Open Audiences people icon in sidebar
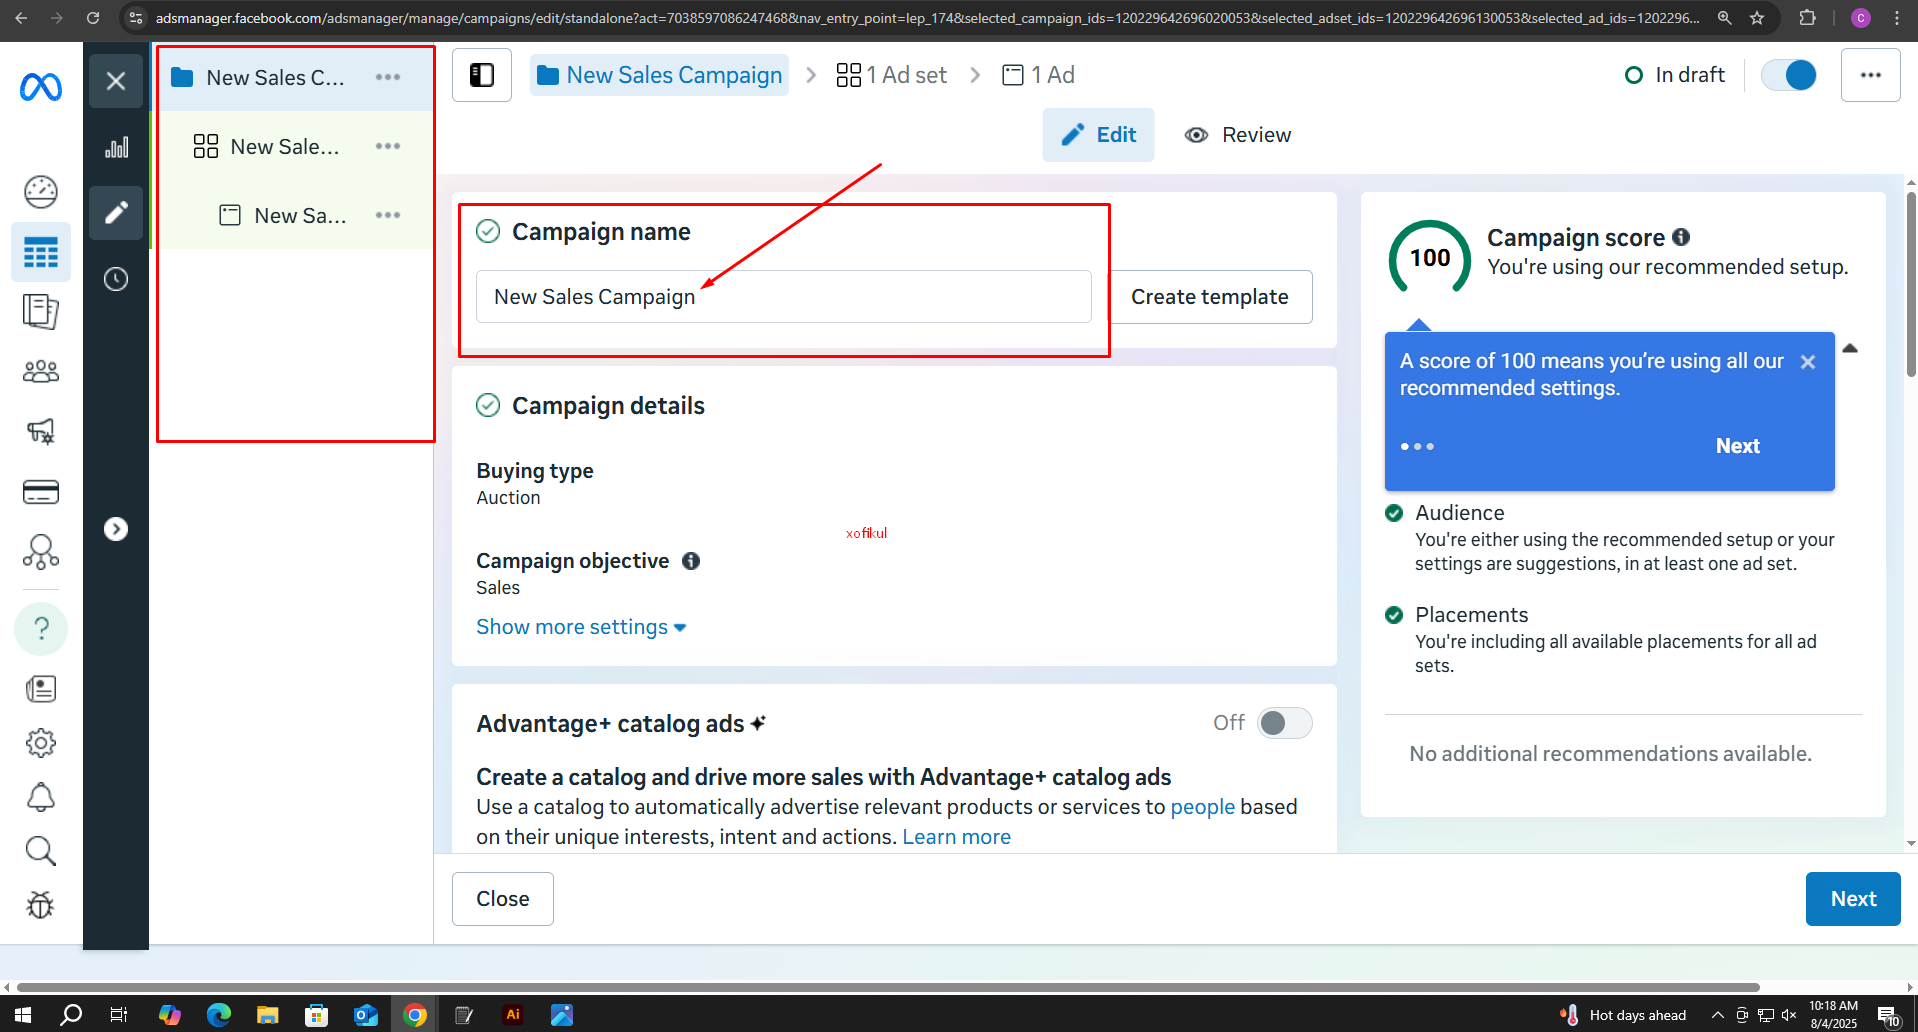Screen dimensions: 1918x1032 pyautogui.click(x=41, y=372)
